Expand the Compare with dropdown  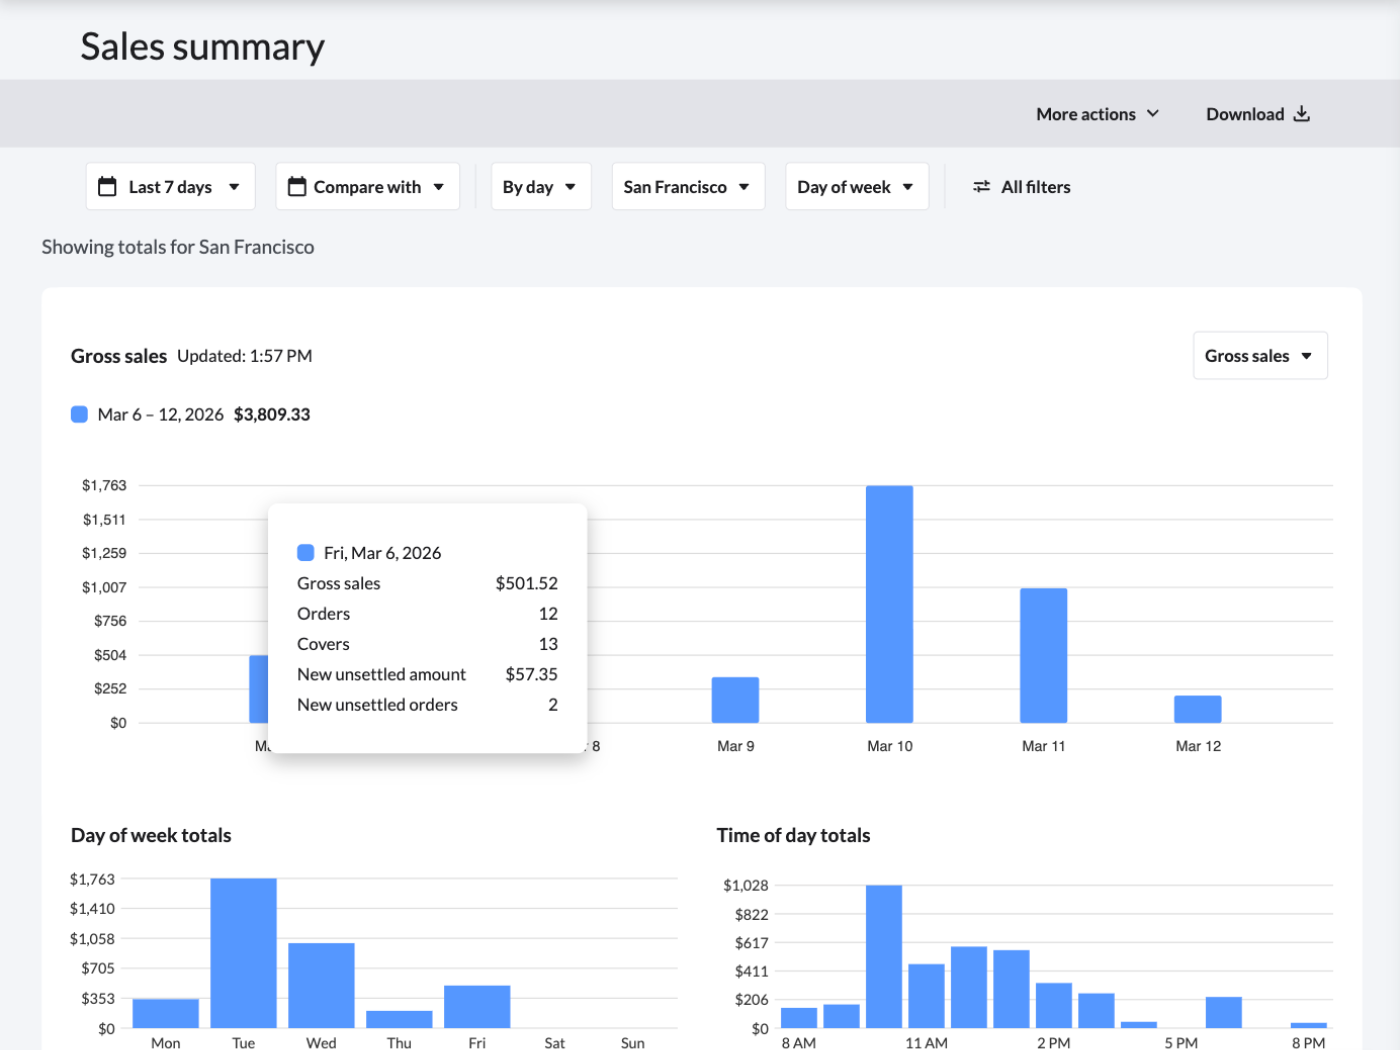367,187
